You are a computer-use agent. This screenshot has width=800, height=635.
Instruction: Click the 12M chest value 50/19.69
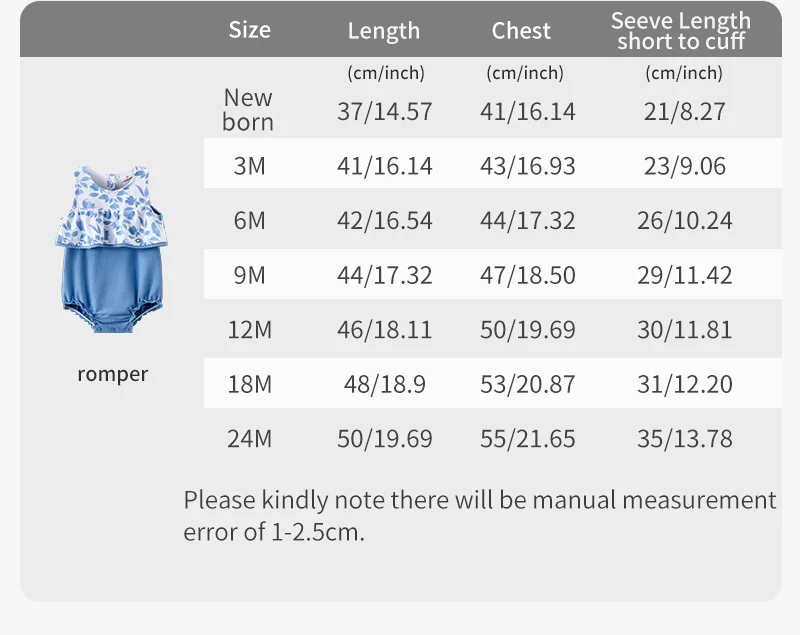click(x=528, y=329)
